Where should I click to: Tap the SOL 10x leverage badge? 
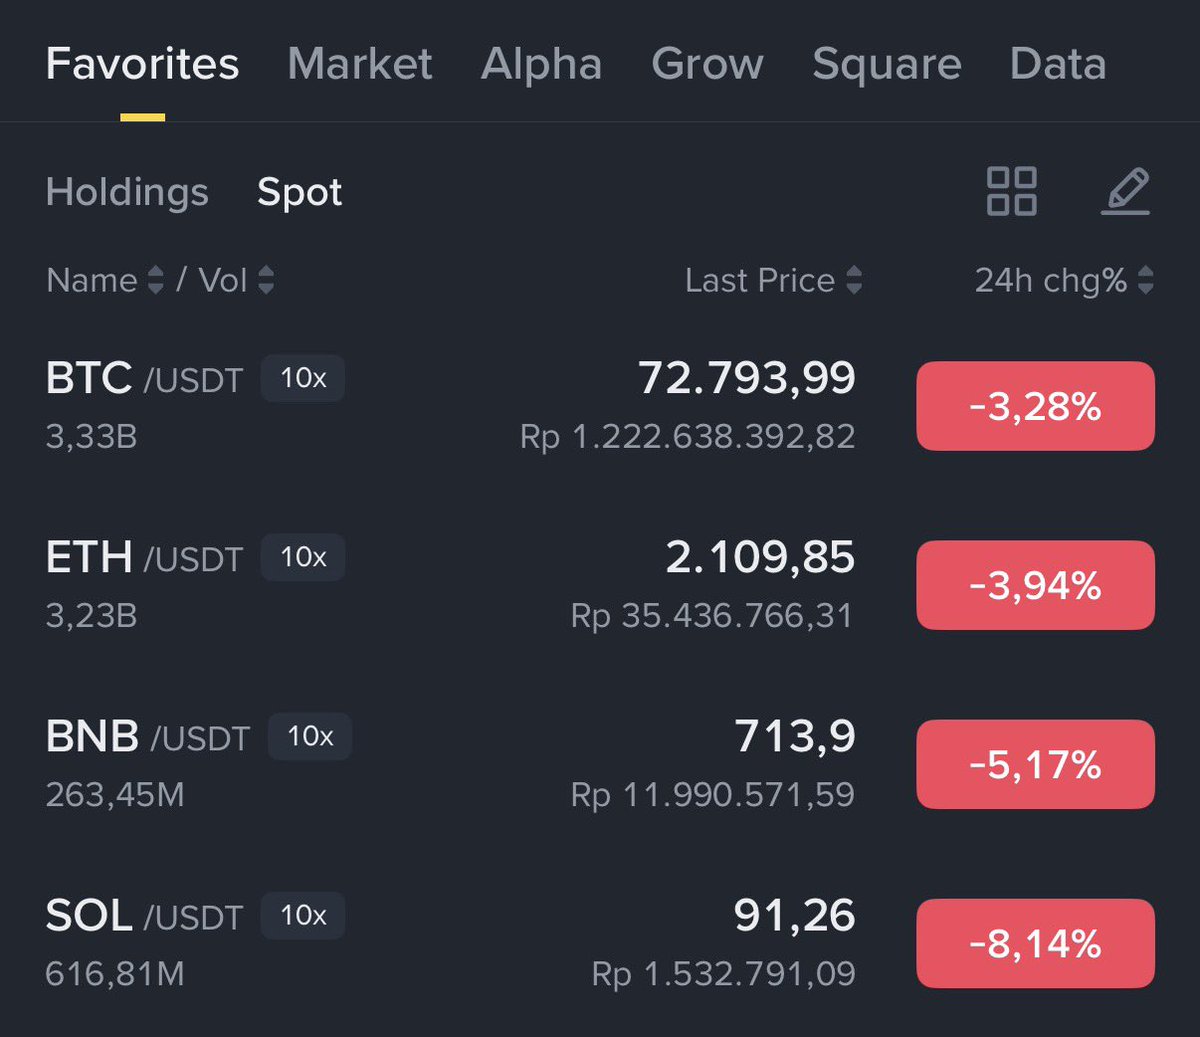303,915
